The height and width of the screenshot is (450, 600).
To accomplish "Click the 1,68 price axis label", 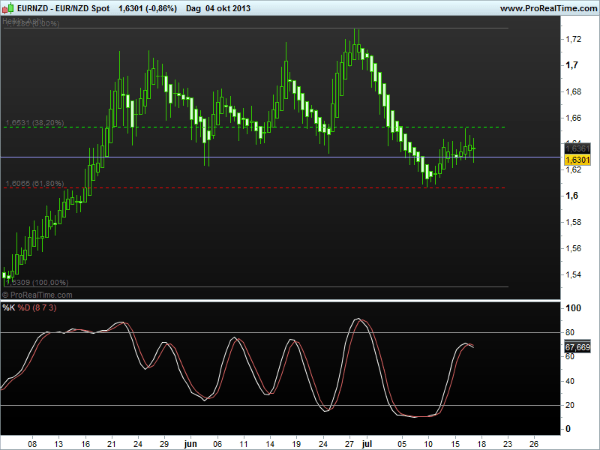I will [573, 91].
